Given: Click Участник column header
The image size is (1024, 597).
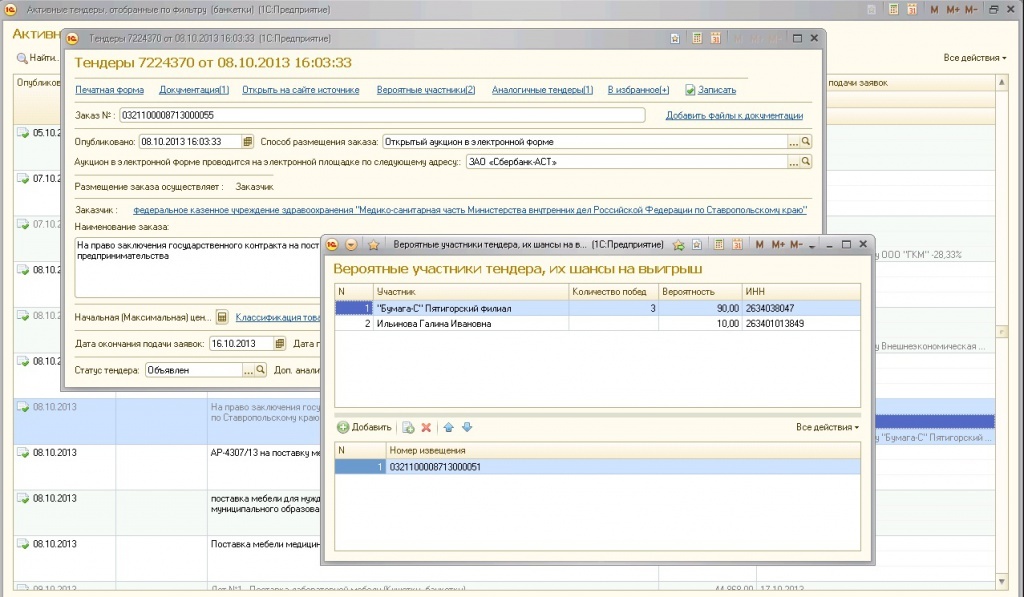Looking at the screenshot, I should click(470, 292).
